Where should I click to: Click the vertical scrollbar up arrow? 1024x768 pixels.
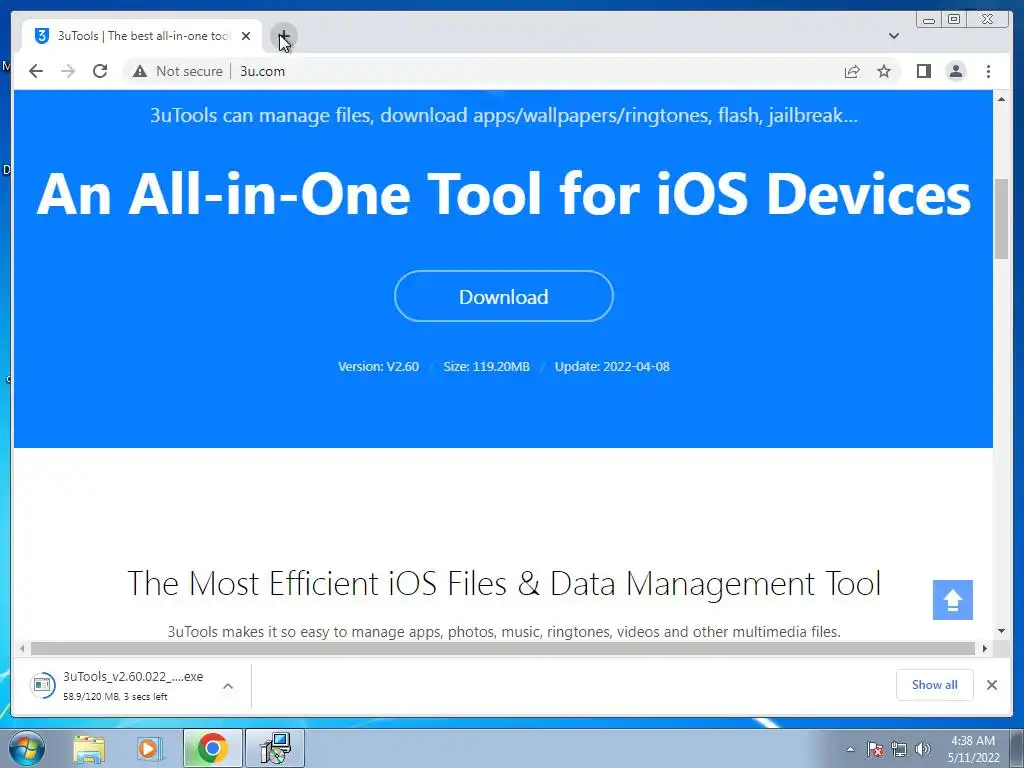[1002, 99]
